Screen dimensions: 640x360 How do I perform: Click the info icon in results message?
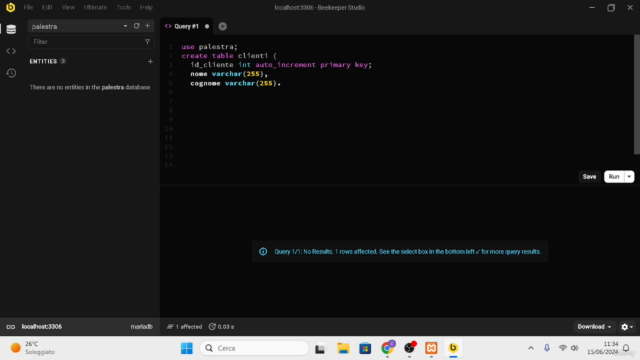click(263, 251)
